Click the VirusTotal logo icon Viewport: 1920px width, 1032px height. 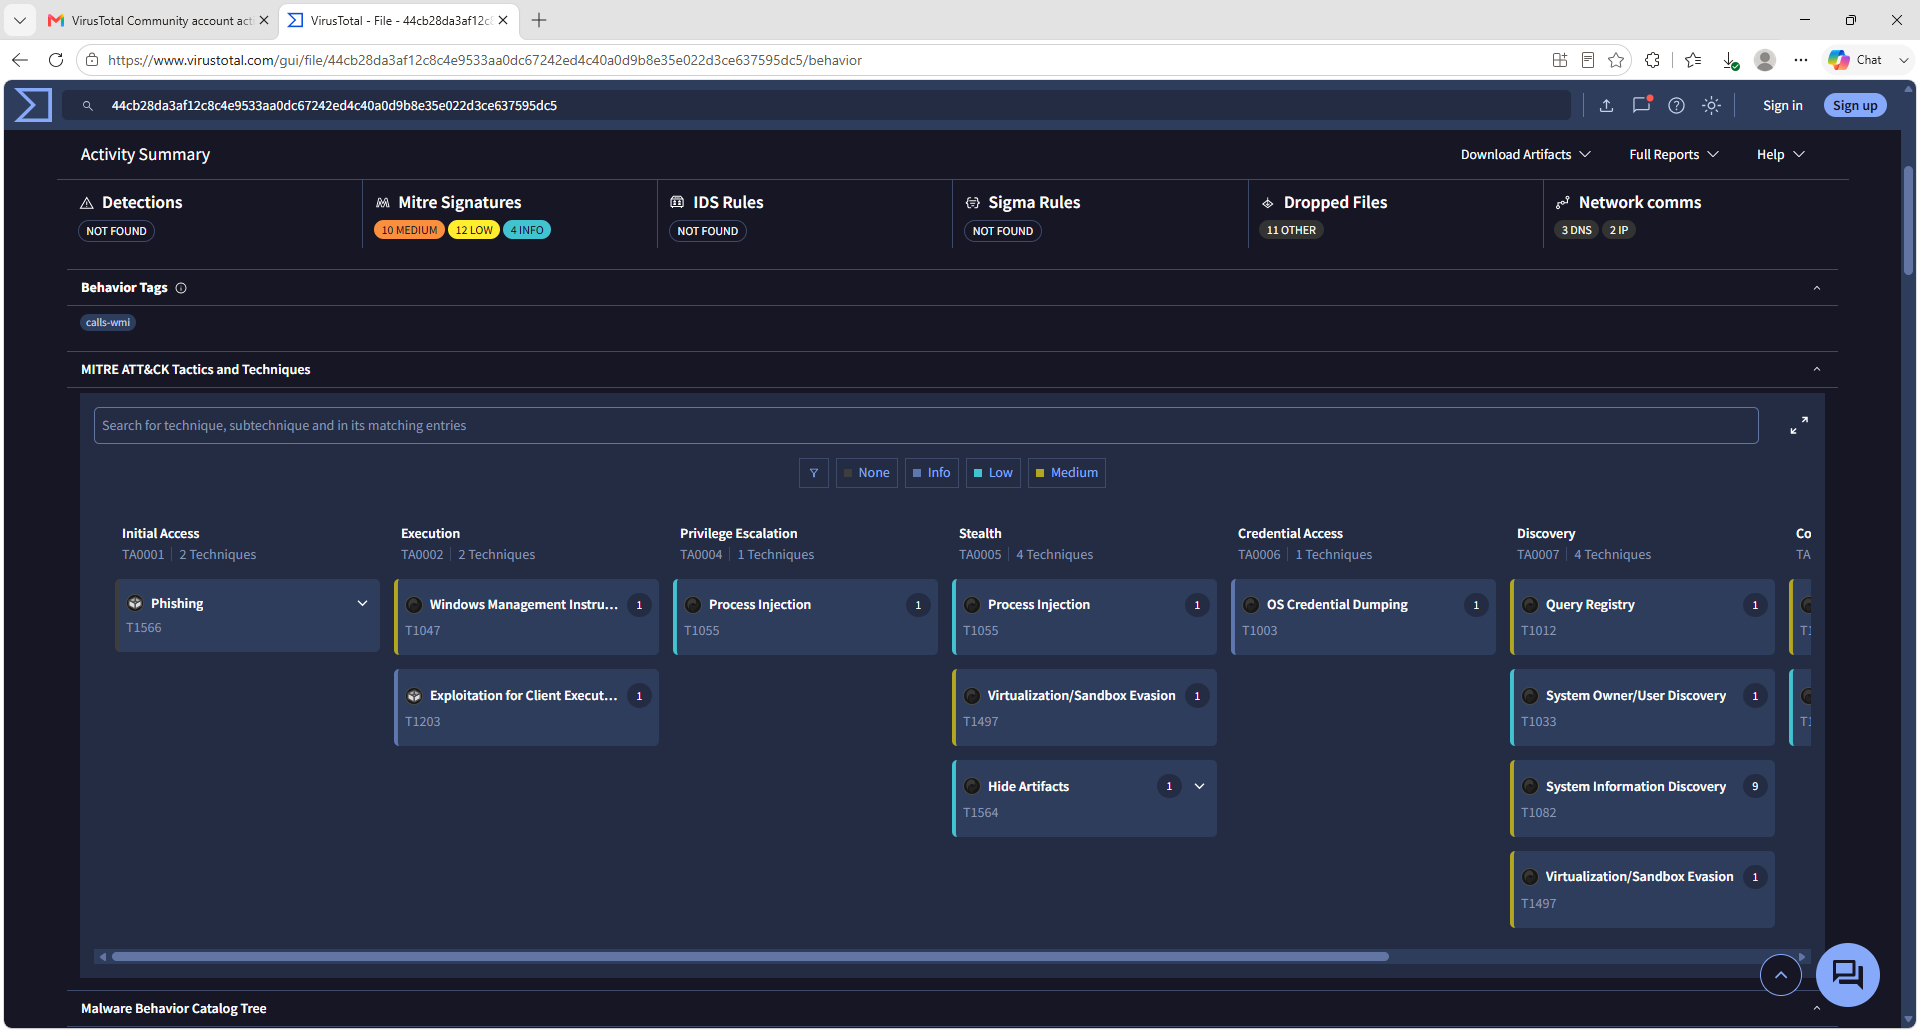[x=33, y=105]
